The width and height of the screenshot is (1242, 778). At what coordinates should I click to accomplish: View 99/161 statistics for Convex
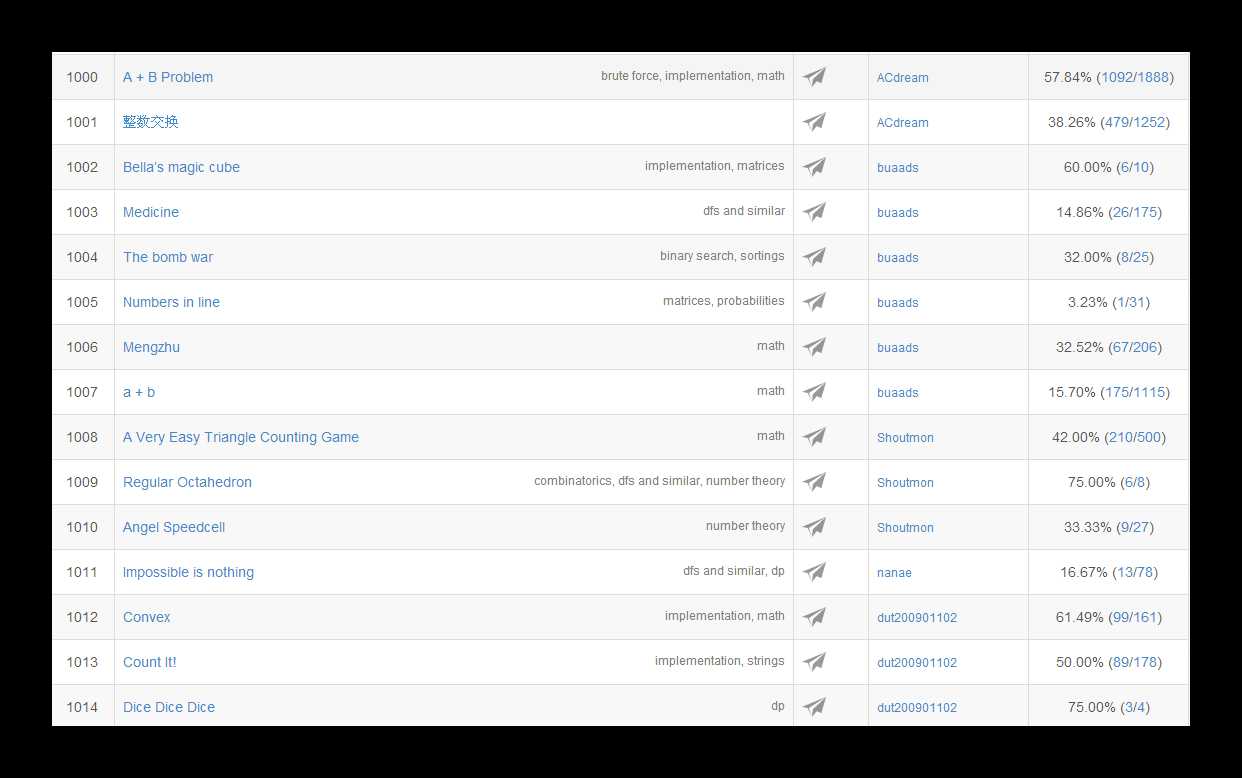pos(1135,617)
